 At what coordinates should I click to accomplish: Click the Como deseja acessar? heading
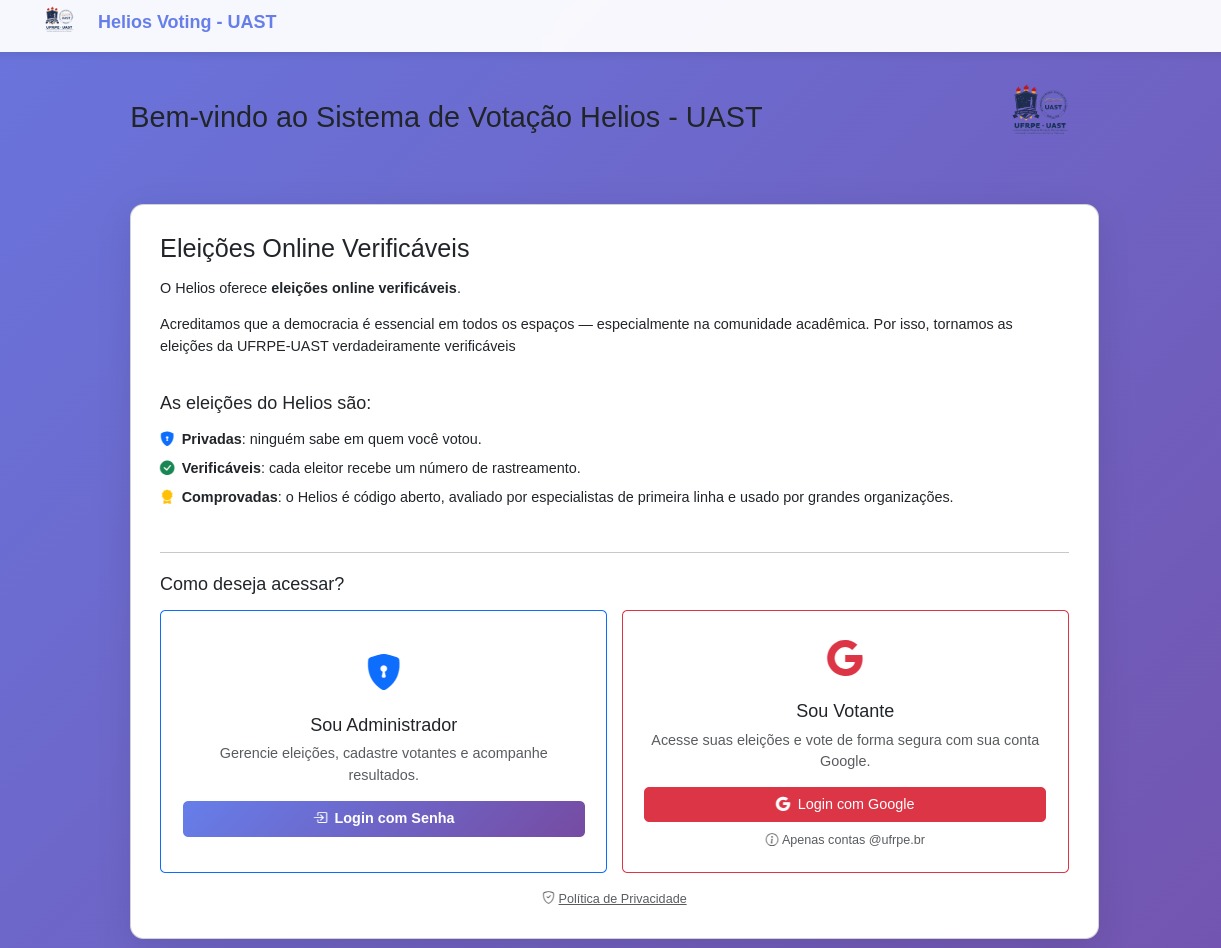coord(252,584)
